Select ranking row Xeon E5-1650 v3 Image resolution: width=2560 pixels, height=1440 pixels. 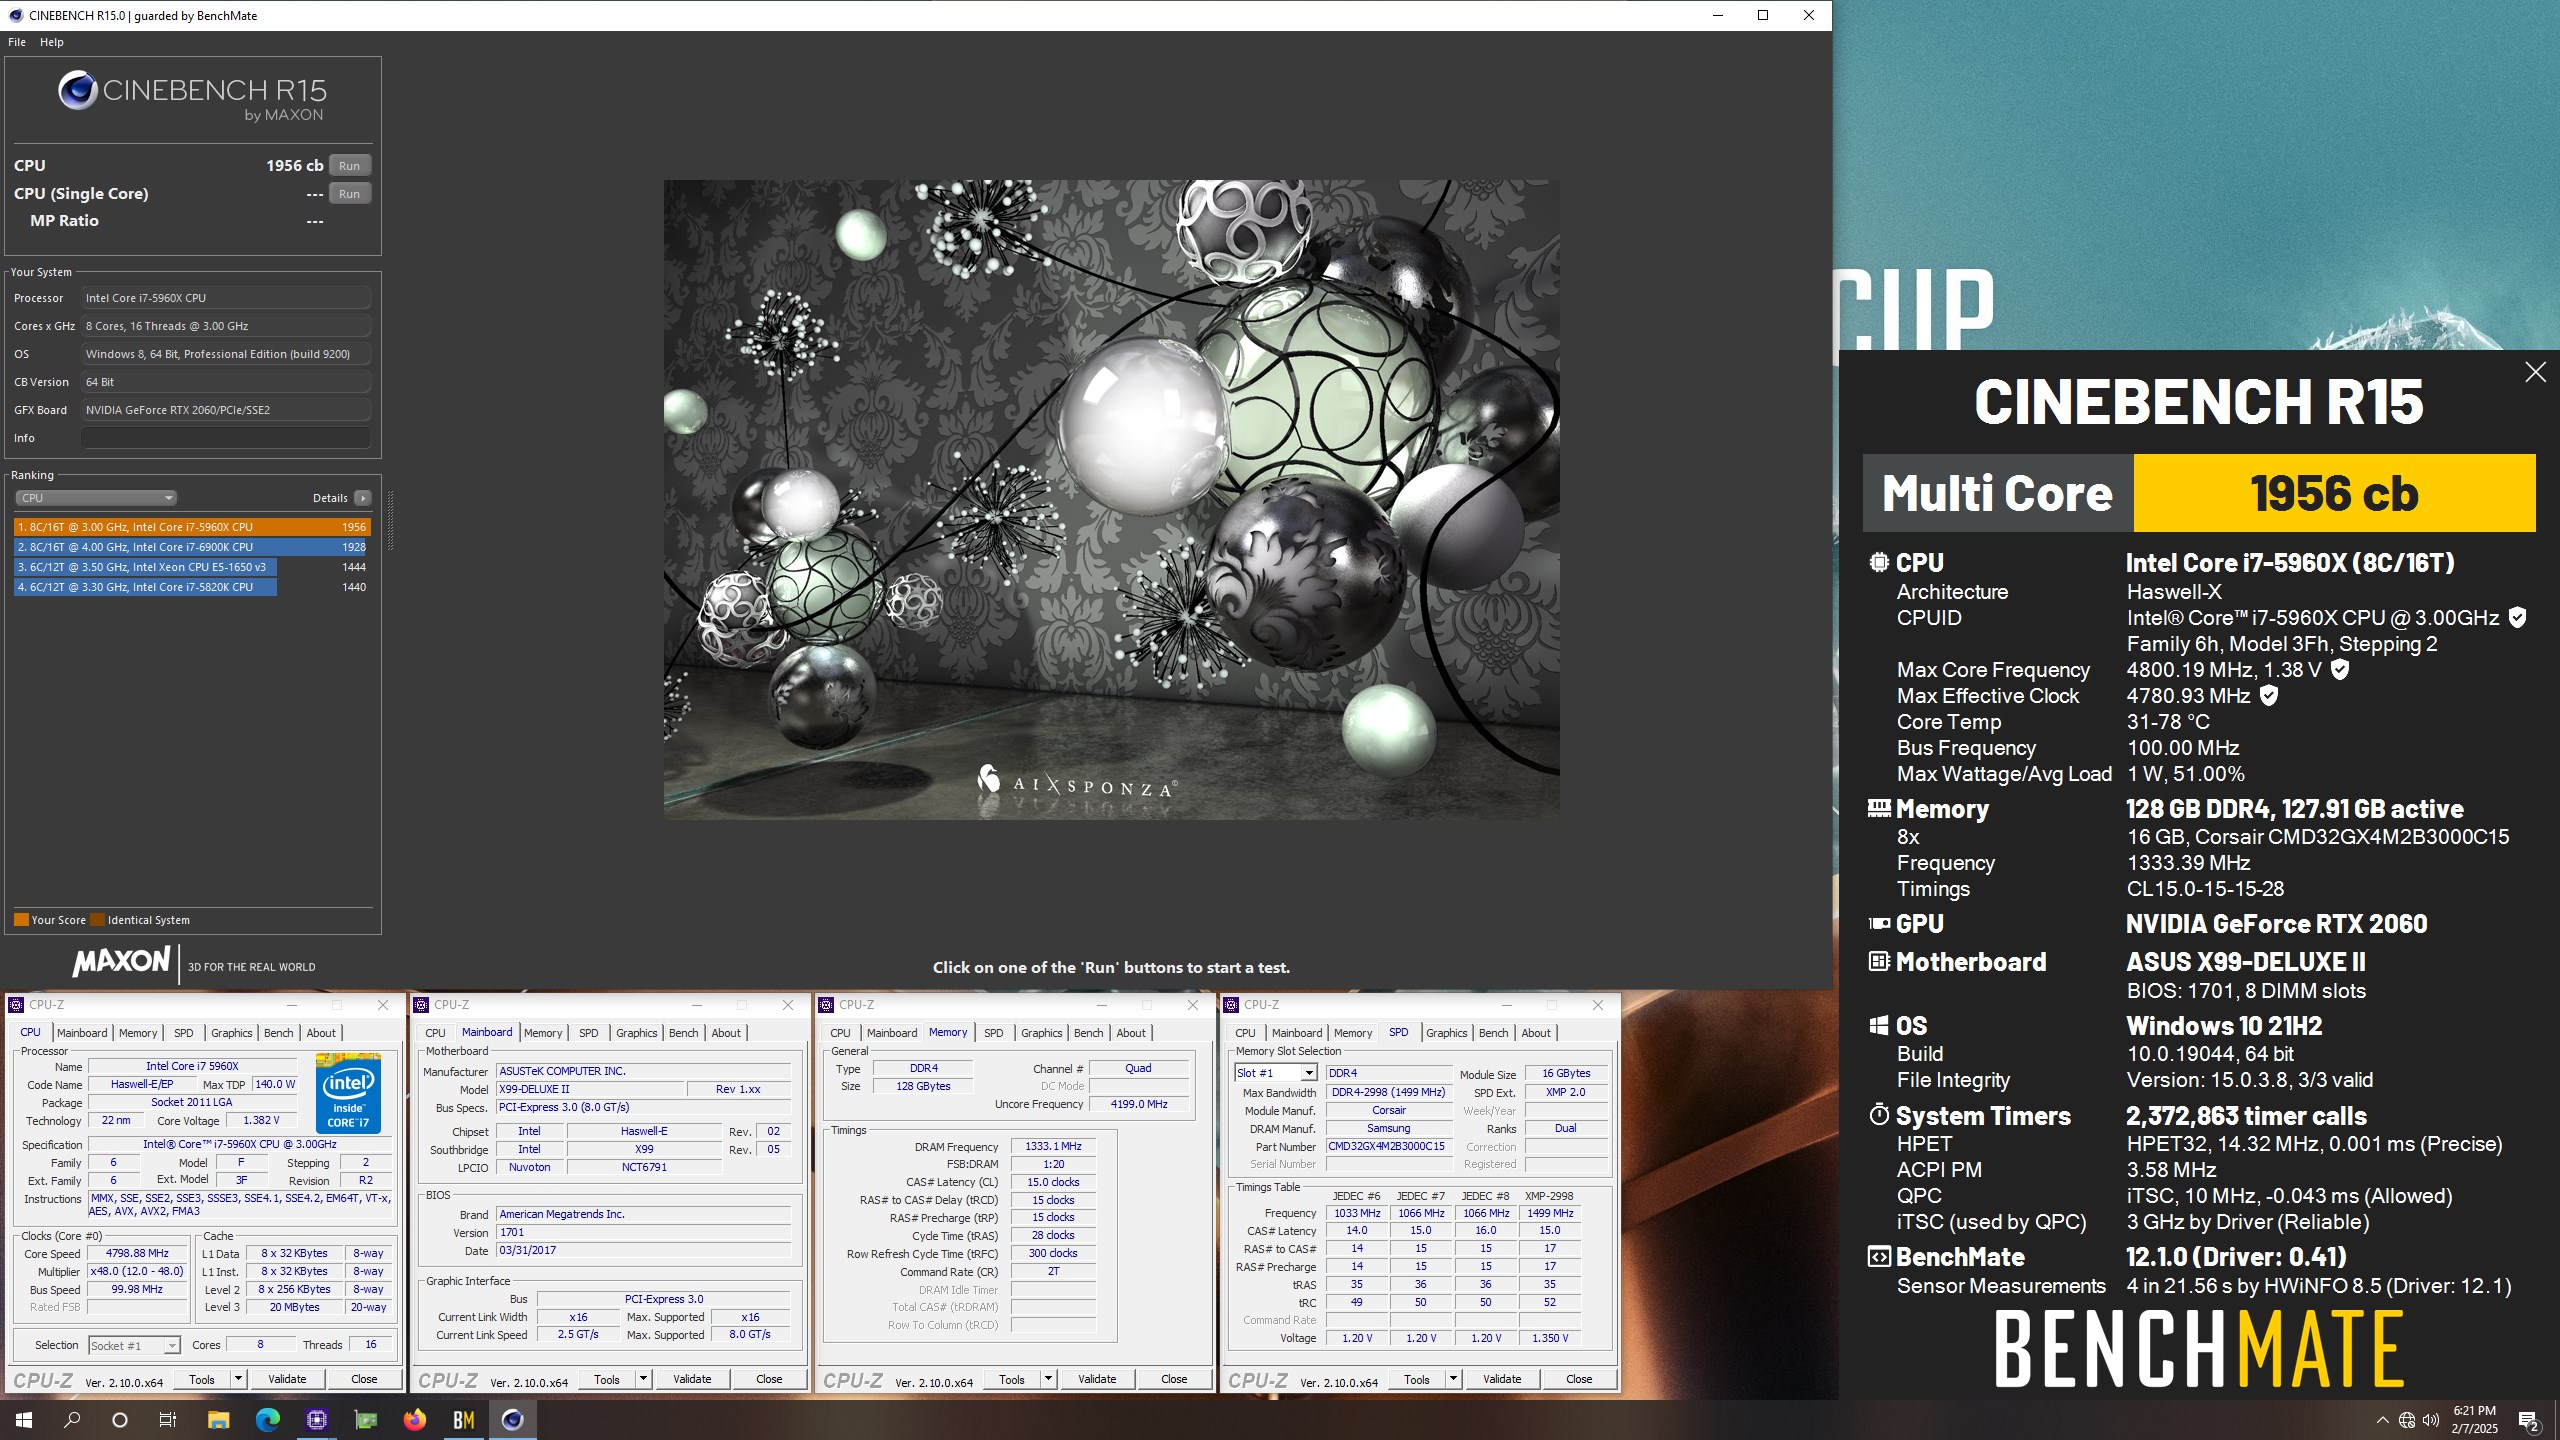(x=192, y=567)
